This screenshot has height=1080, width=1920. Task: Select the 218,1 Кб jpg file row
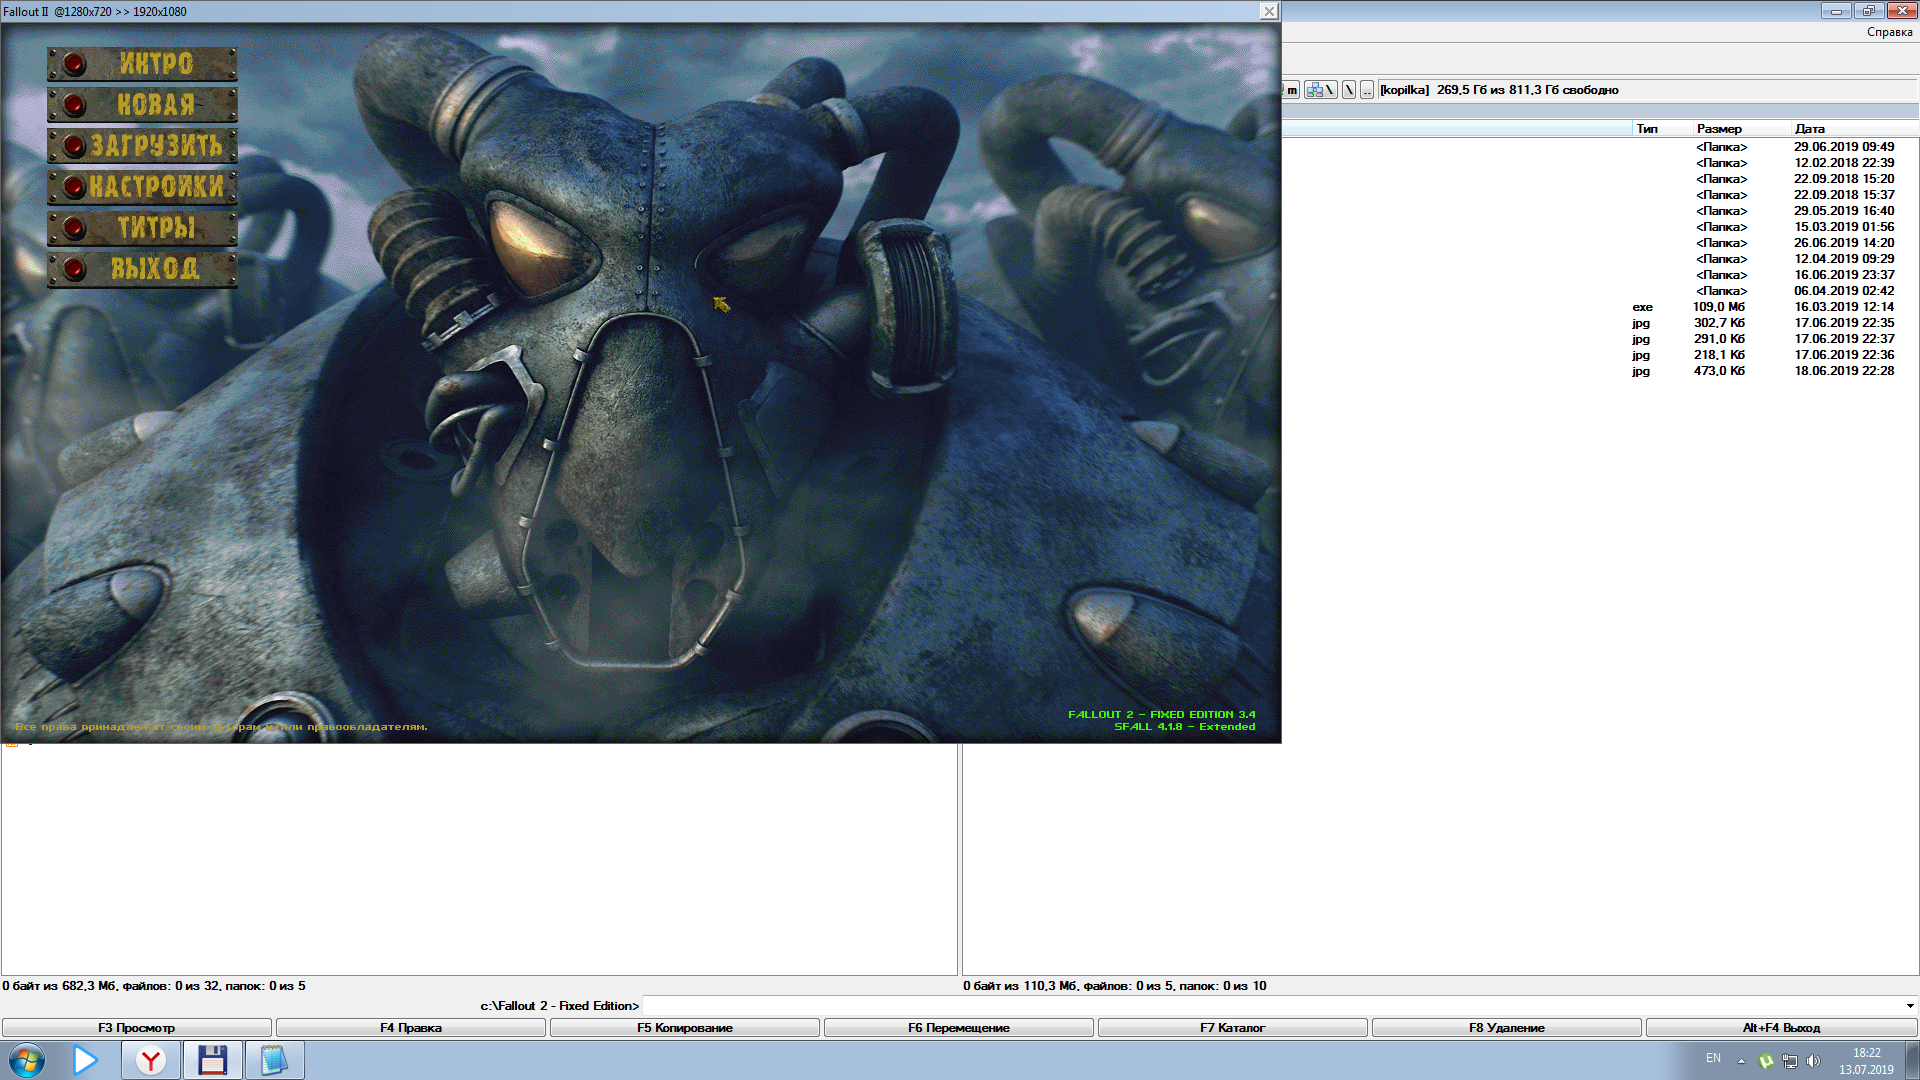pos(1600,355)
